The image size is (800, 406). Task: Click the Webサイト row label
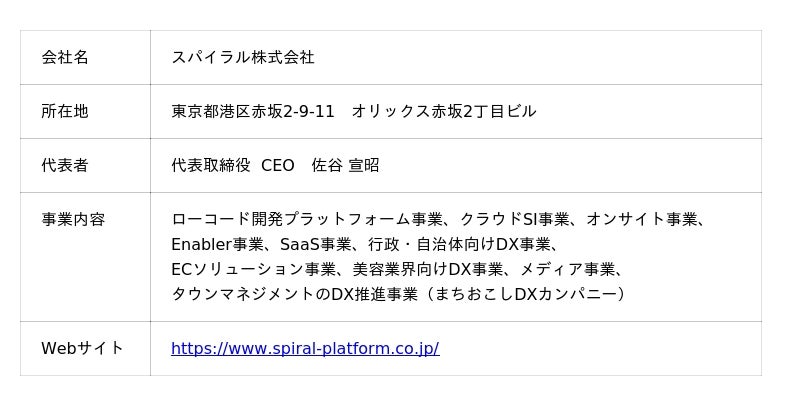coord(82,349)
